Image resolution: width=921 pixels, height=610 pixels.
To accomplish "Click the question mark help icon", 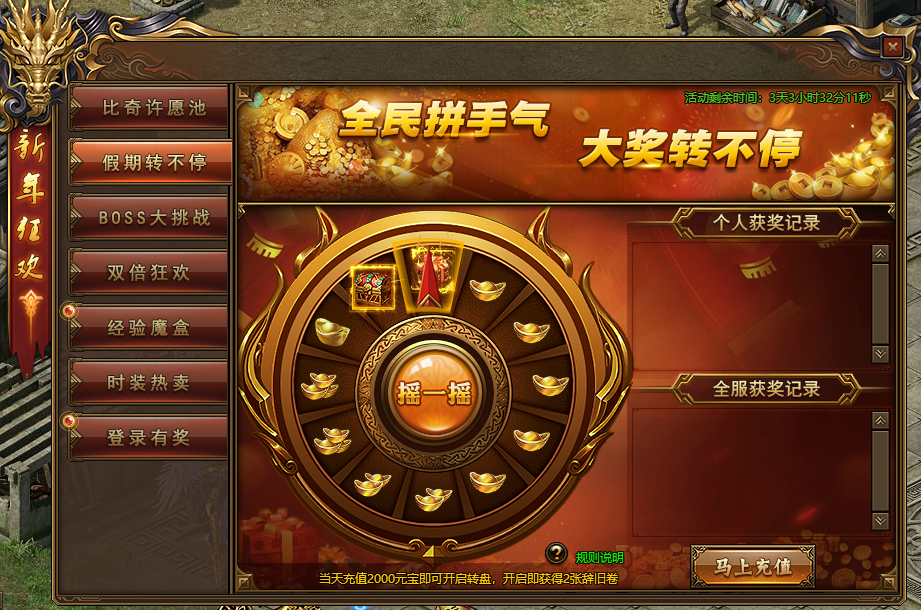I will tap(556, 553).
